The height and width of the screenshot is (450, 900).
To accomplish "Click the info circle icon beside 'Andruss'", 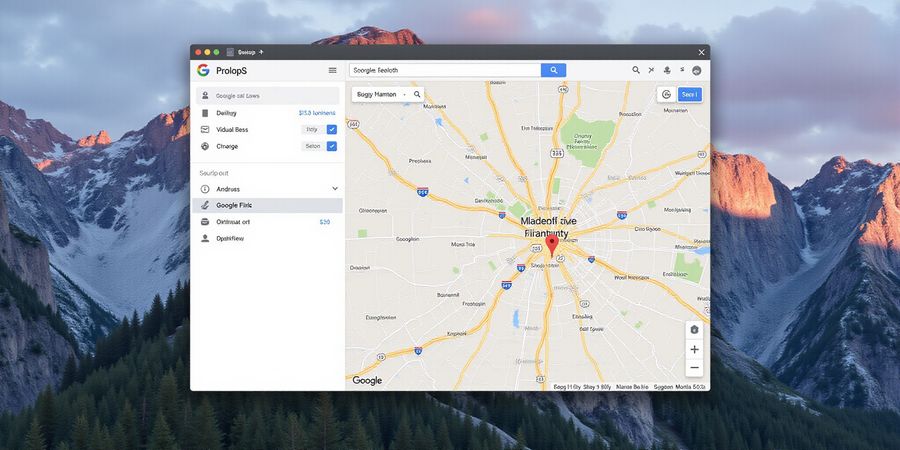I will 205,189.
